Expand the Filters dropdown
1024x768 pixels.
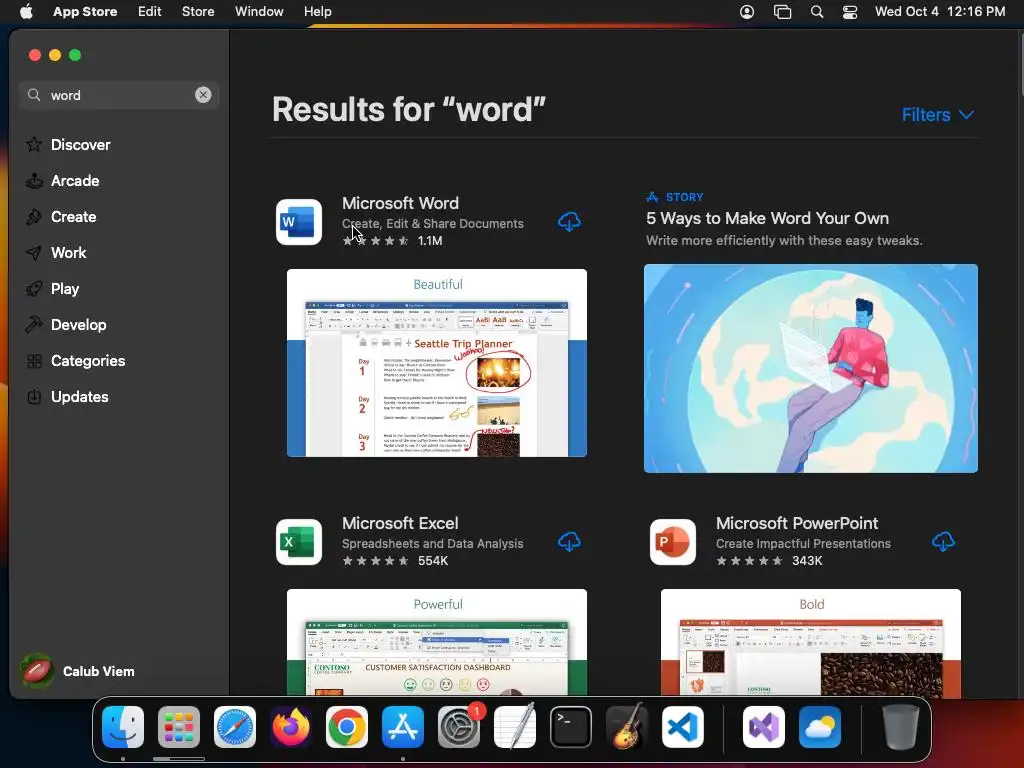(x=938, y=115)
